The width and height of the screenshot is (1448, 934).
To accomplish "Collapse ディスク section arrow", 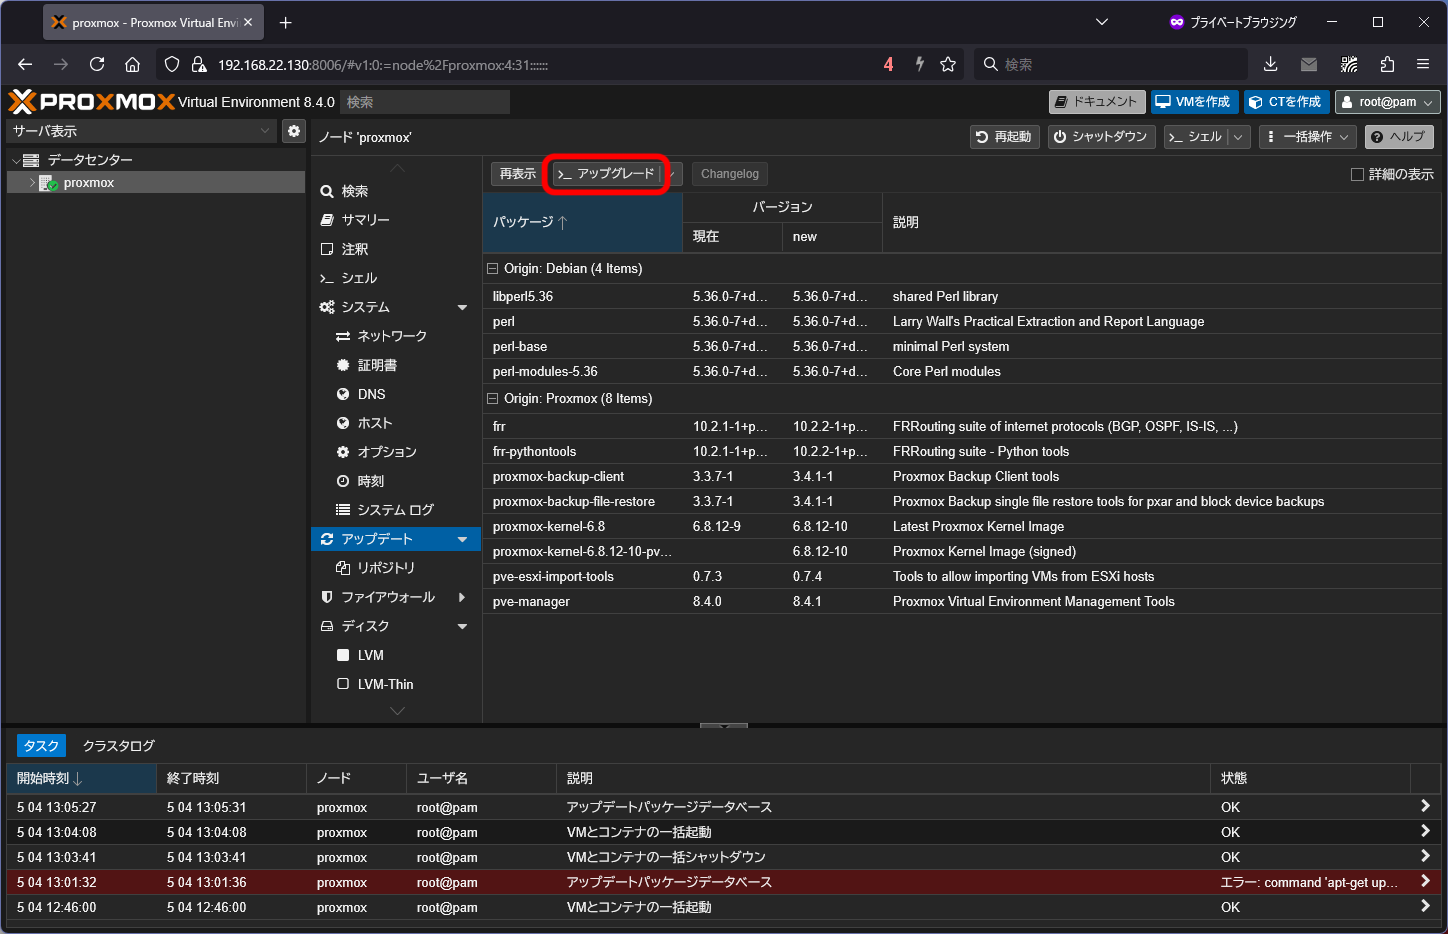I will (x=462, y=626).
